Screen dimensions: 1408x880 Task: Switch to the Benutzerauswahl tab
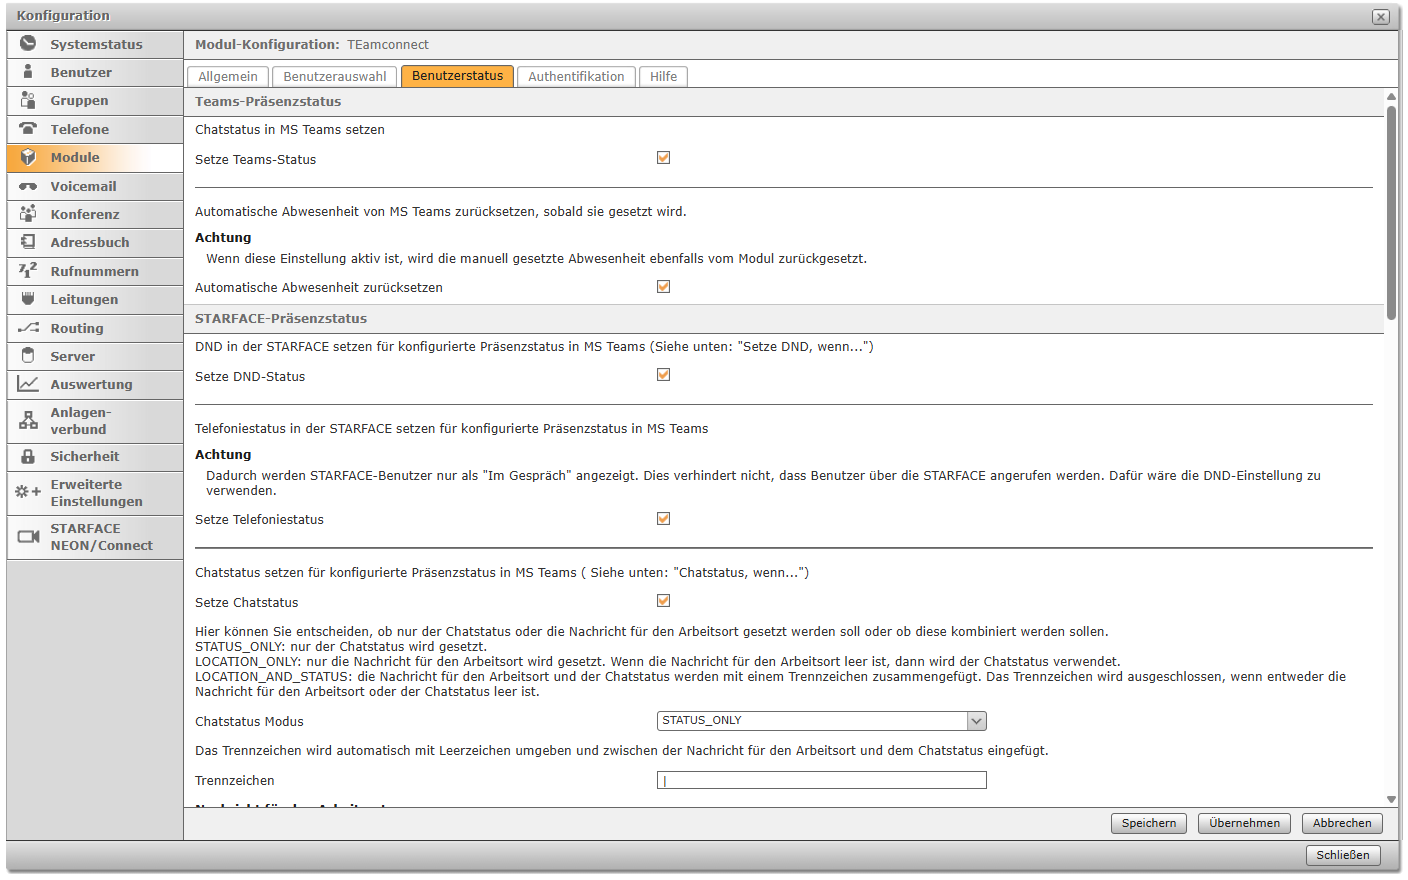click(335, 77)
